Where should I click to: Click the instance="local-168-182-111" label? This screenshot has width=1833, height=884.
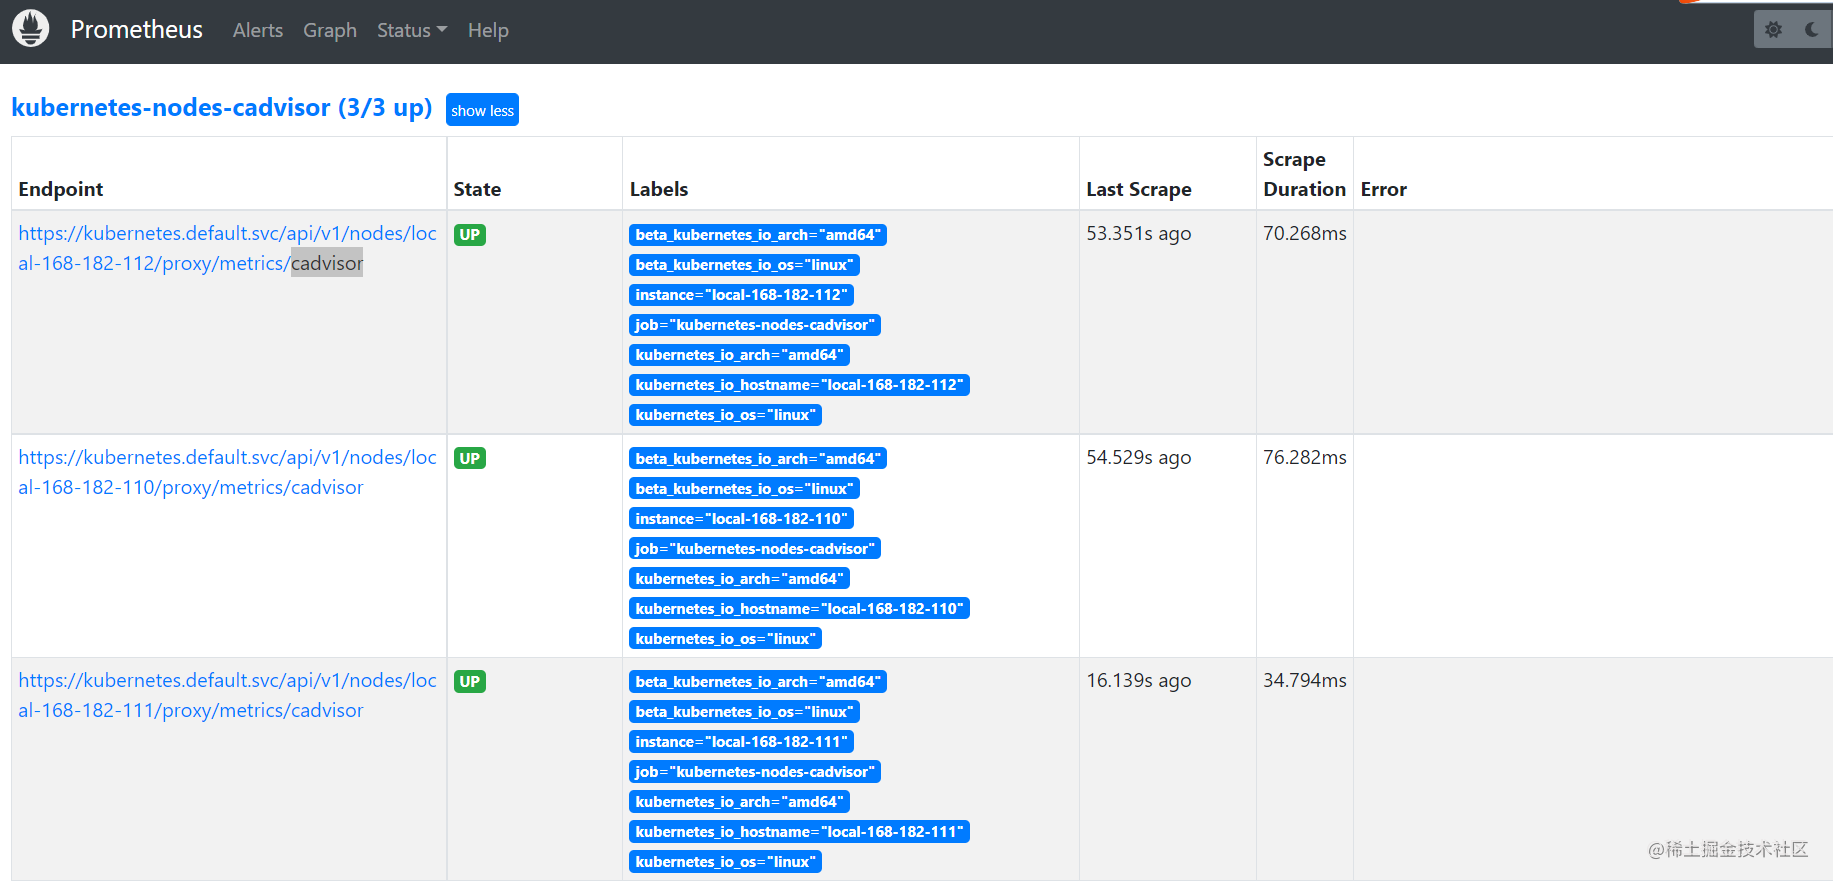(x=741, y=742)
